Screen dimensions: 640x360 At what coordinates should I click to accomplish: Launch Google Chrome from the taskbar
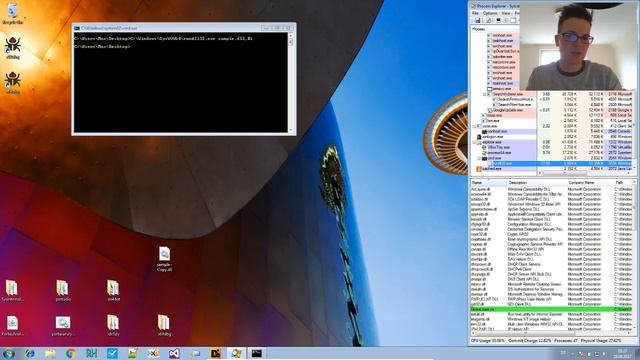[x=71, y=353]
